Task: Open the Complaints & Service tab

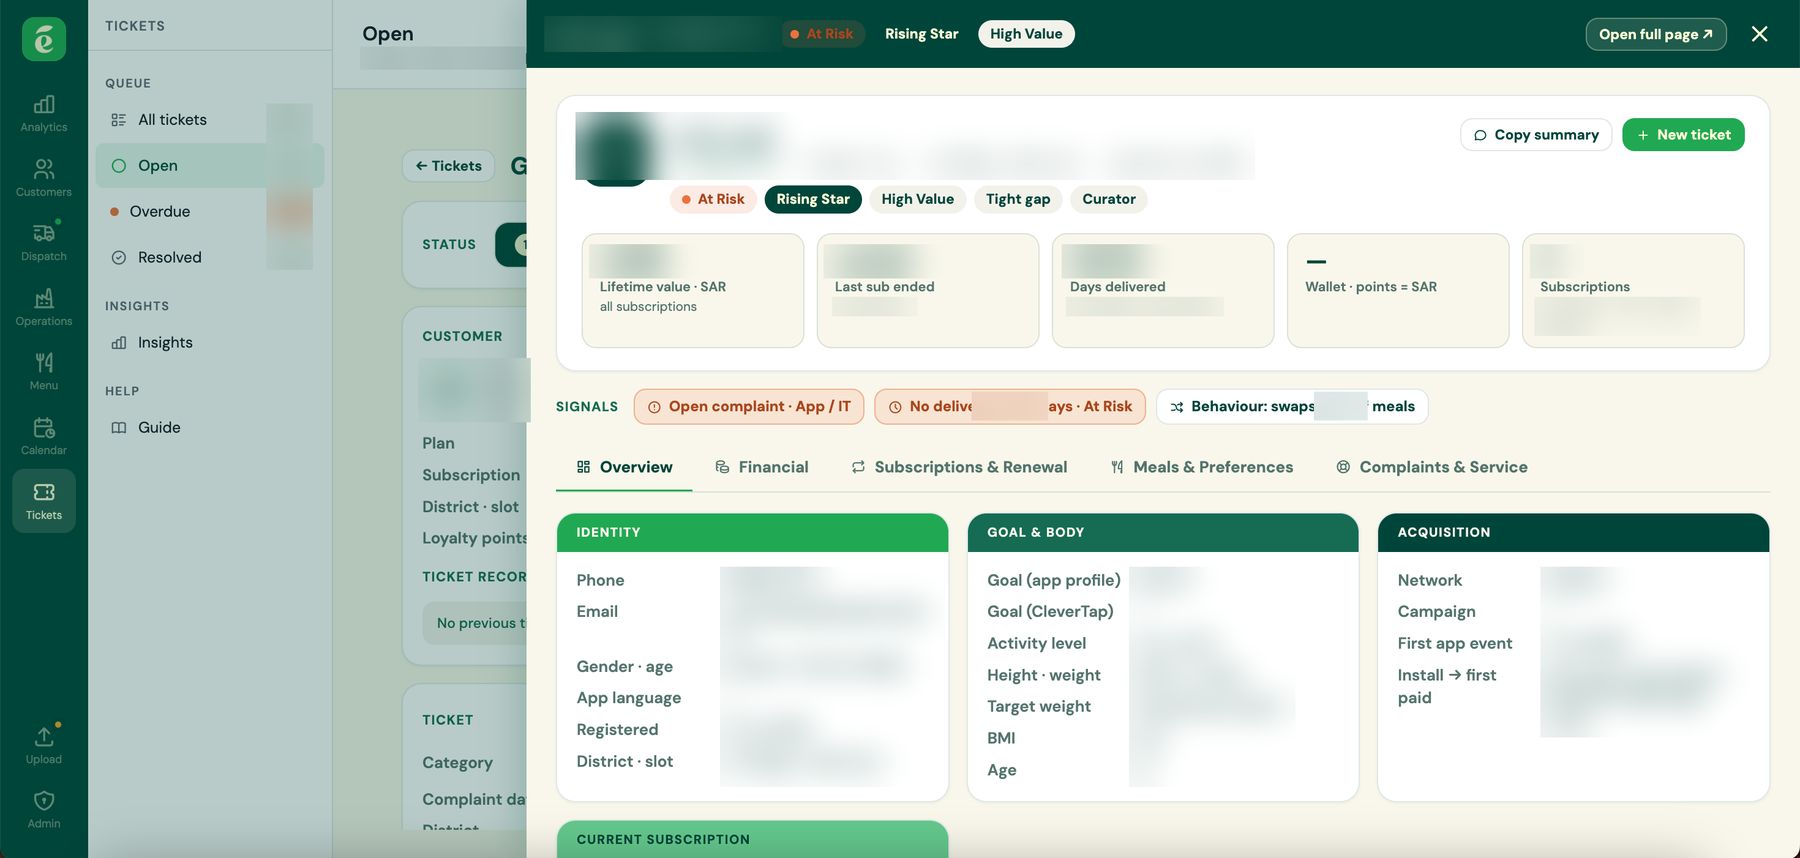Action: (x=1432, y=467)
